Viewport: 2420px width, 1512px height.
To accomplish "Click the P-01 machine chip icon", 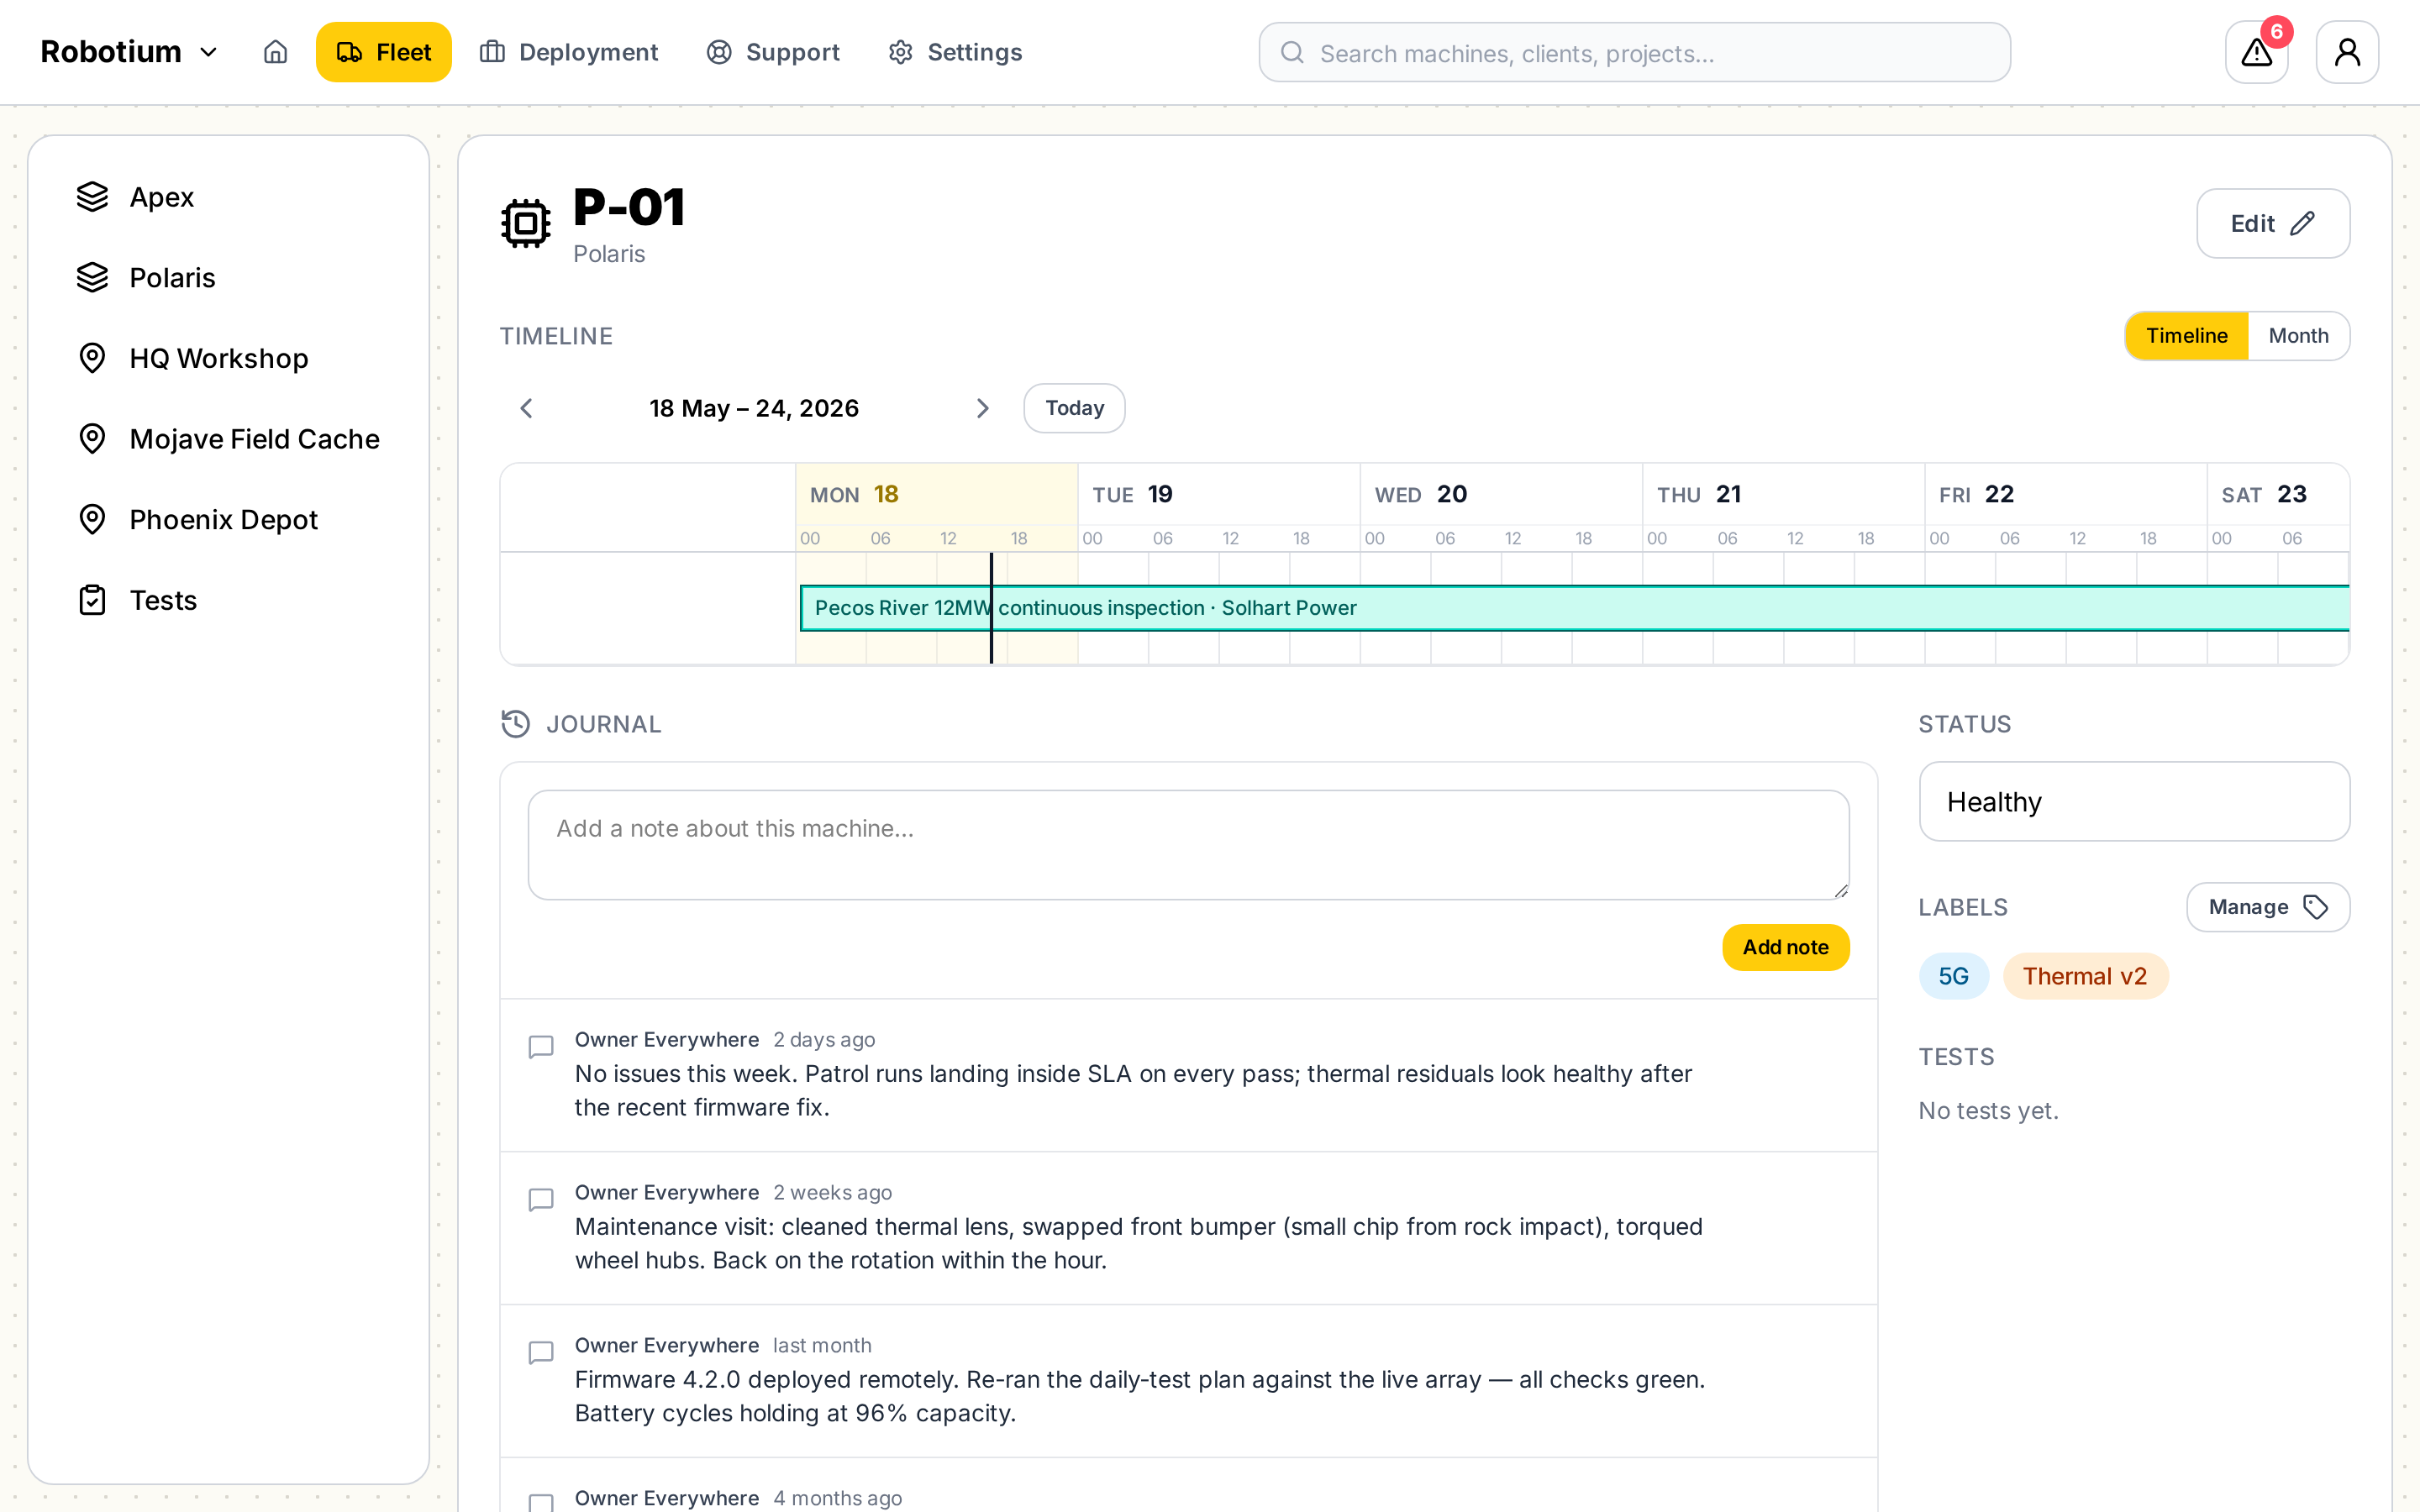I will click(526, 223).
